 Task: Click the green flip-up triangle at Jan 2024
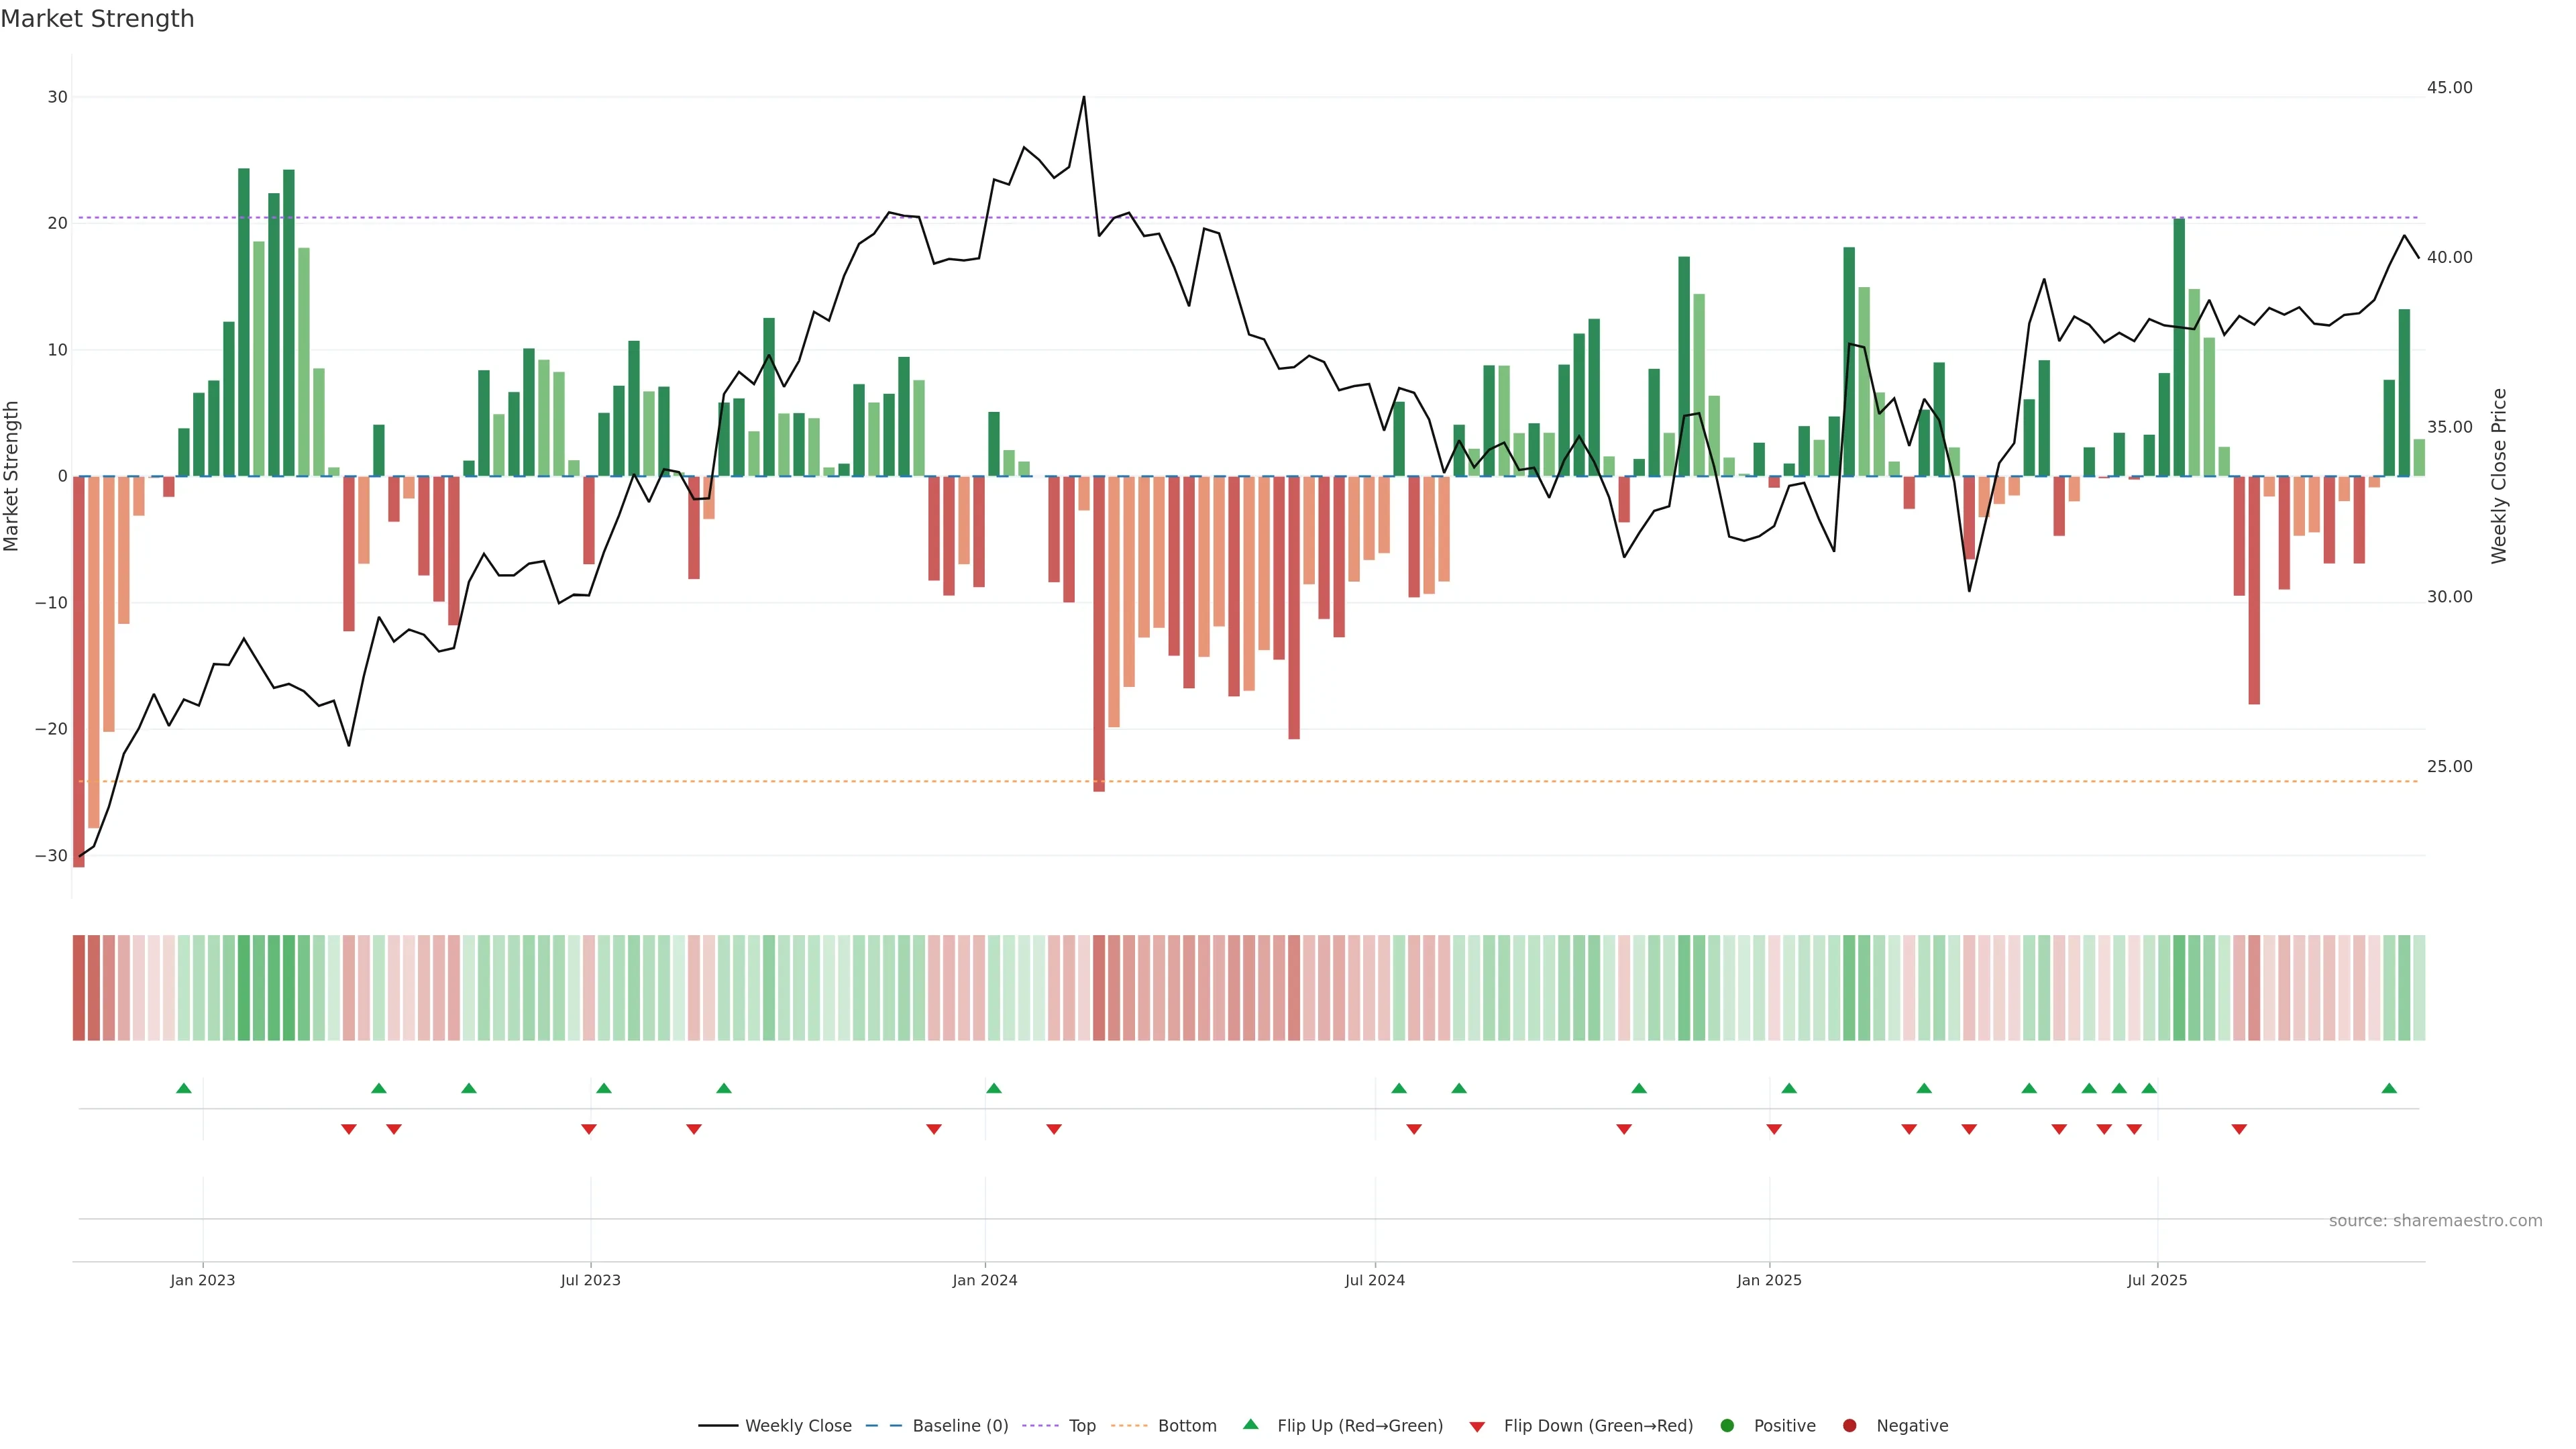coord(993,1088)
